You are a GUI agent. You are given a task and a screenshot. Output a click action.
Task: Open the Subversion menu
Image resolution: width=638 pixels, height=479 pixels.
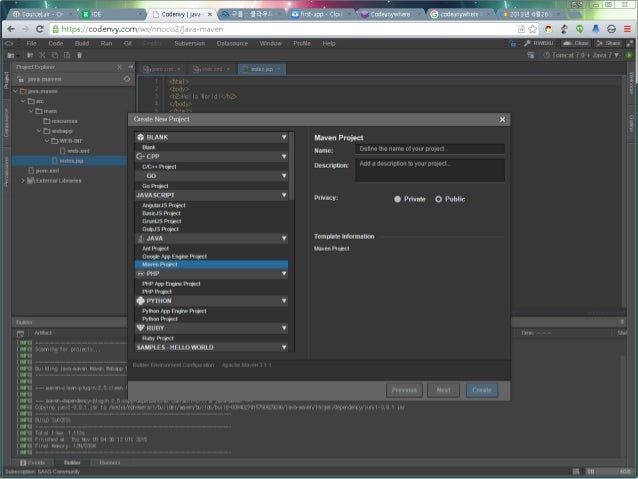tap(189, 44)
